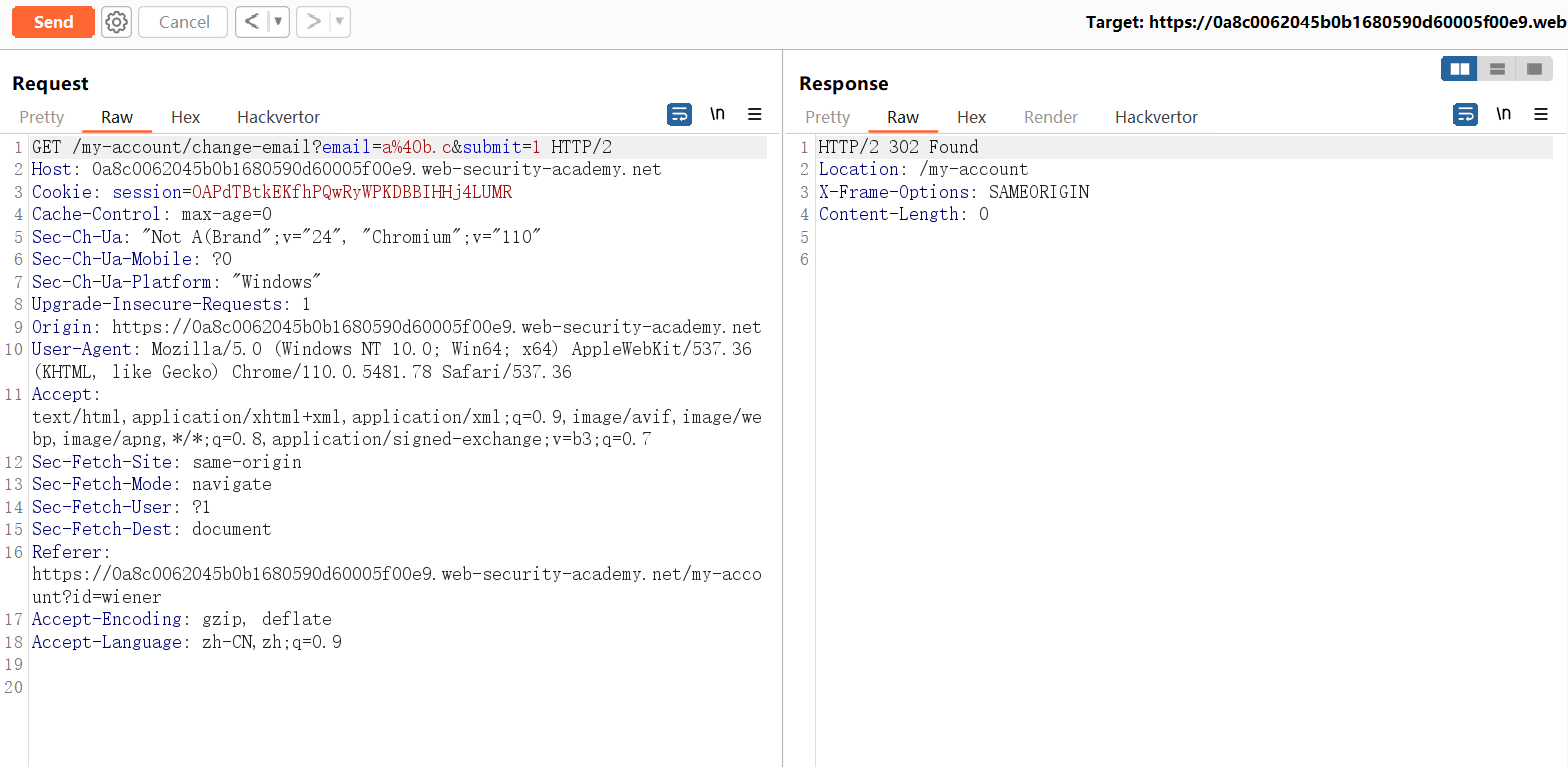Expand the back history dropdown arrow
Image resolution: width=1568 pixels, height=767 pixels.
(x=278, y=22)
